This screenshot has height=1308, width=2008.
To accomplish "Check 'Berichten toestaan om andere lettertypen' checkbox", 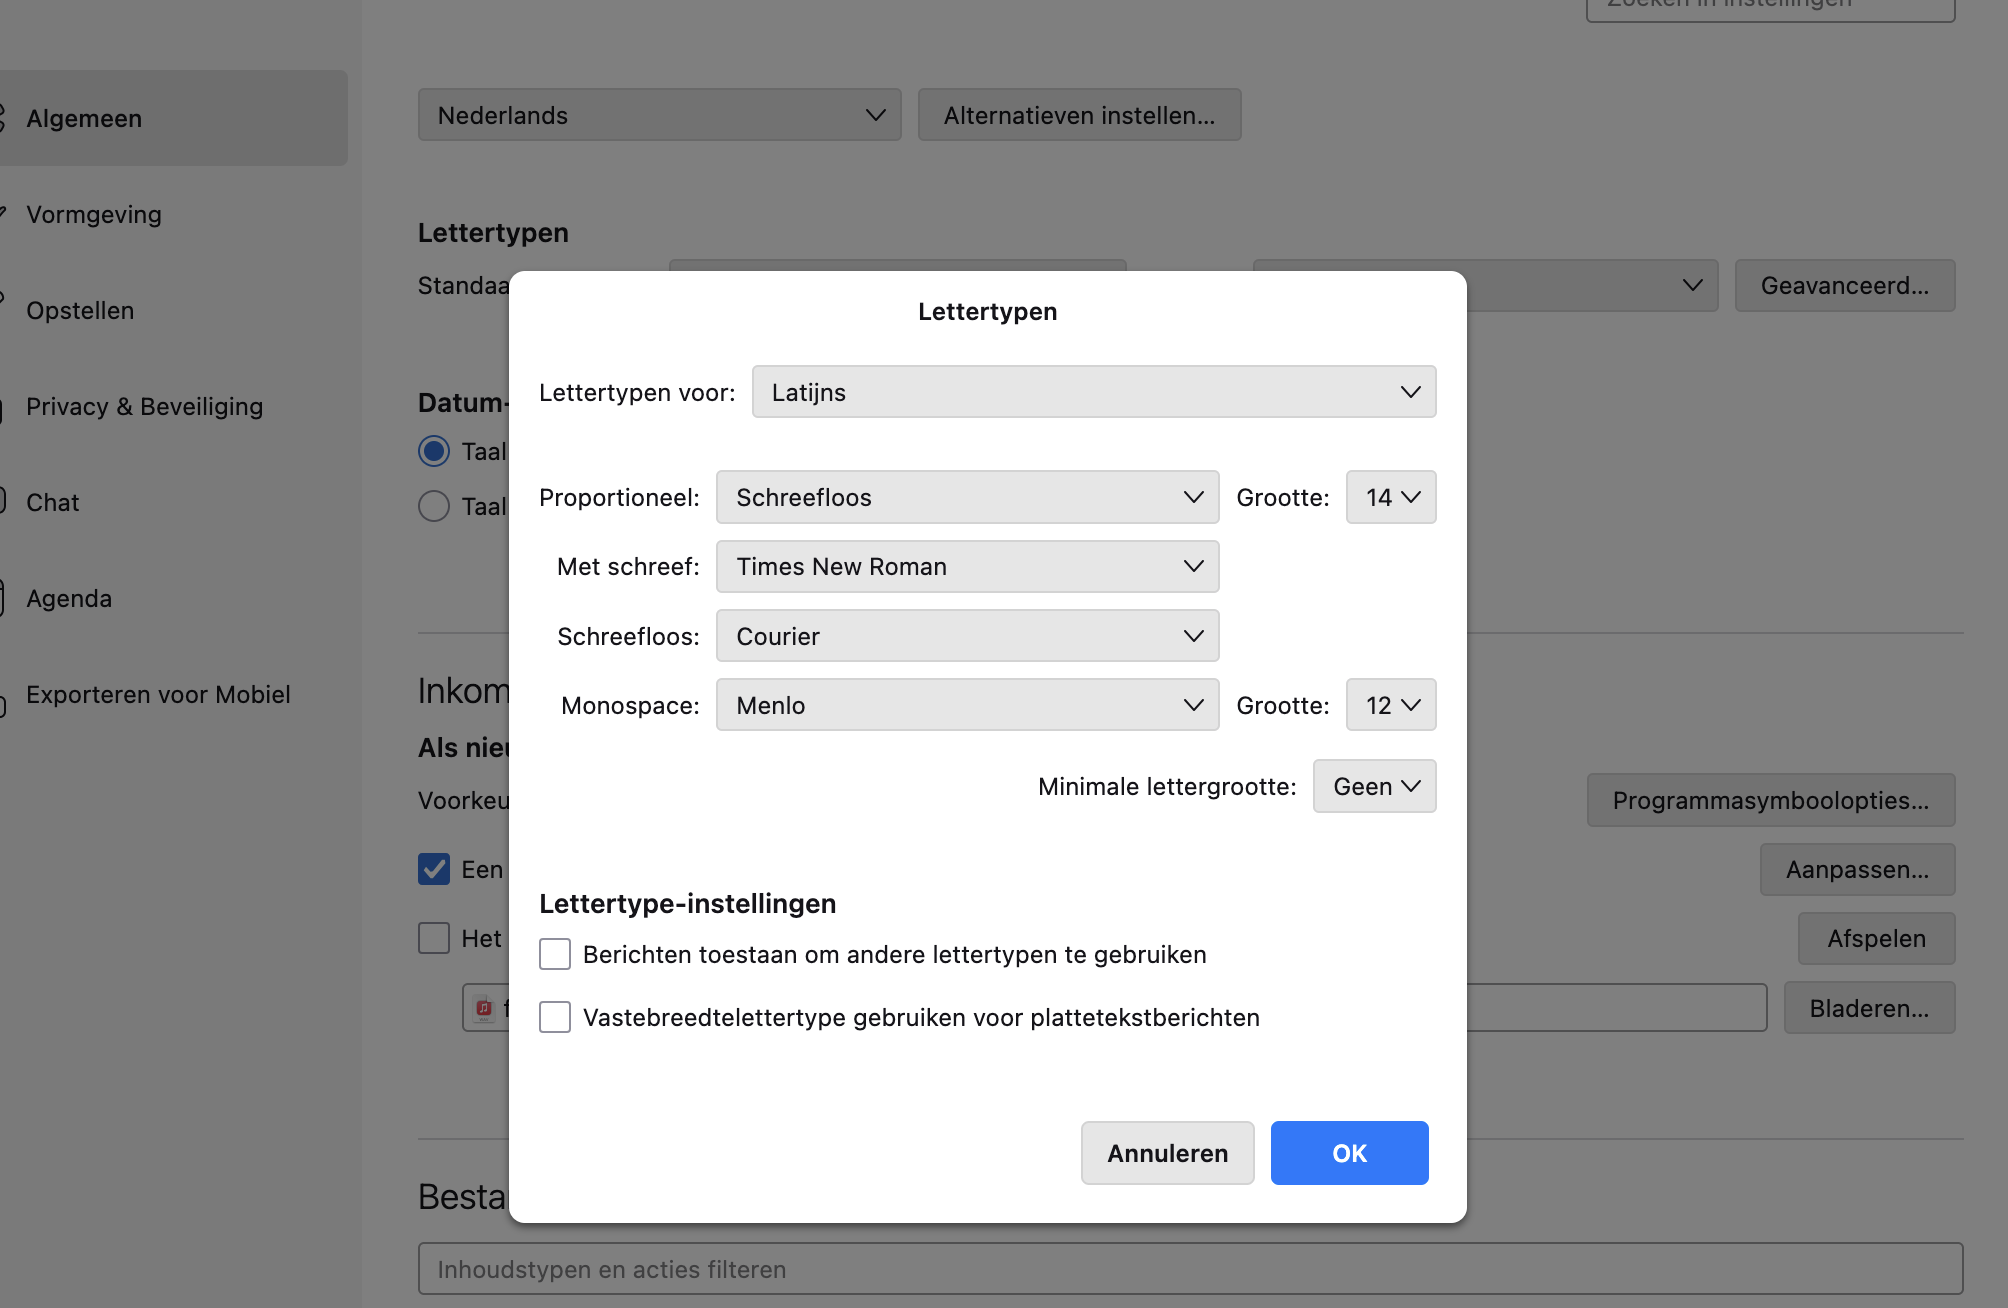I will [555, 954].
